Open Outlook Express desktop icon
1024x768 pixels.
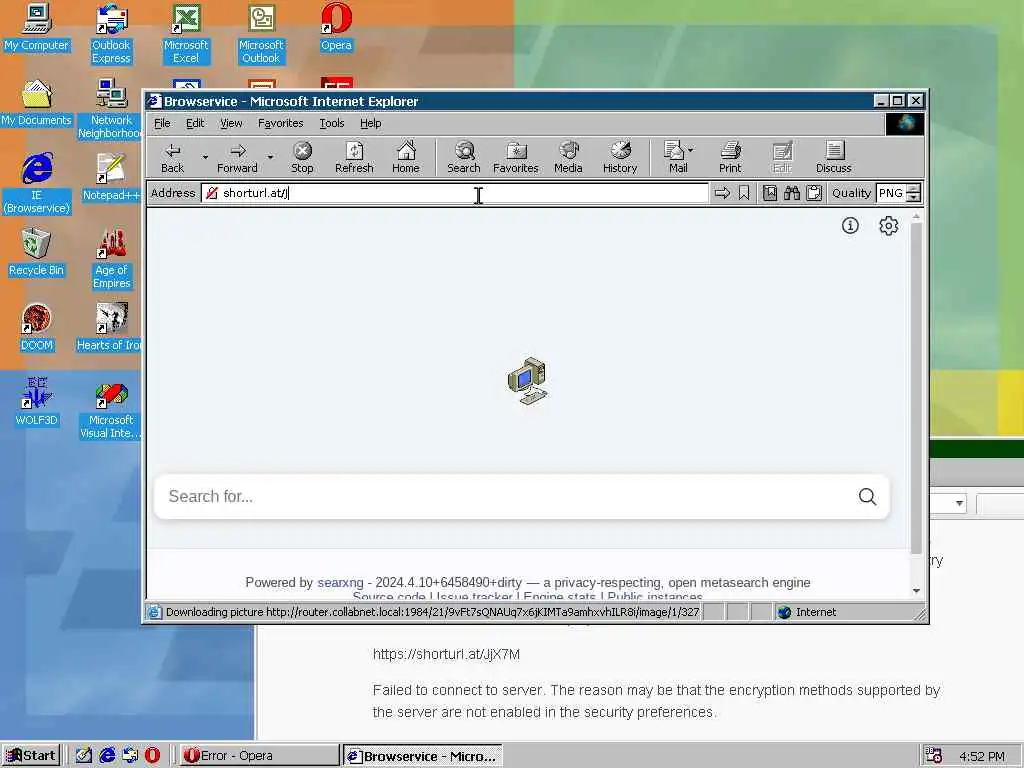pyautogui.click(x=112, y=34)
